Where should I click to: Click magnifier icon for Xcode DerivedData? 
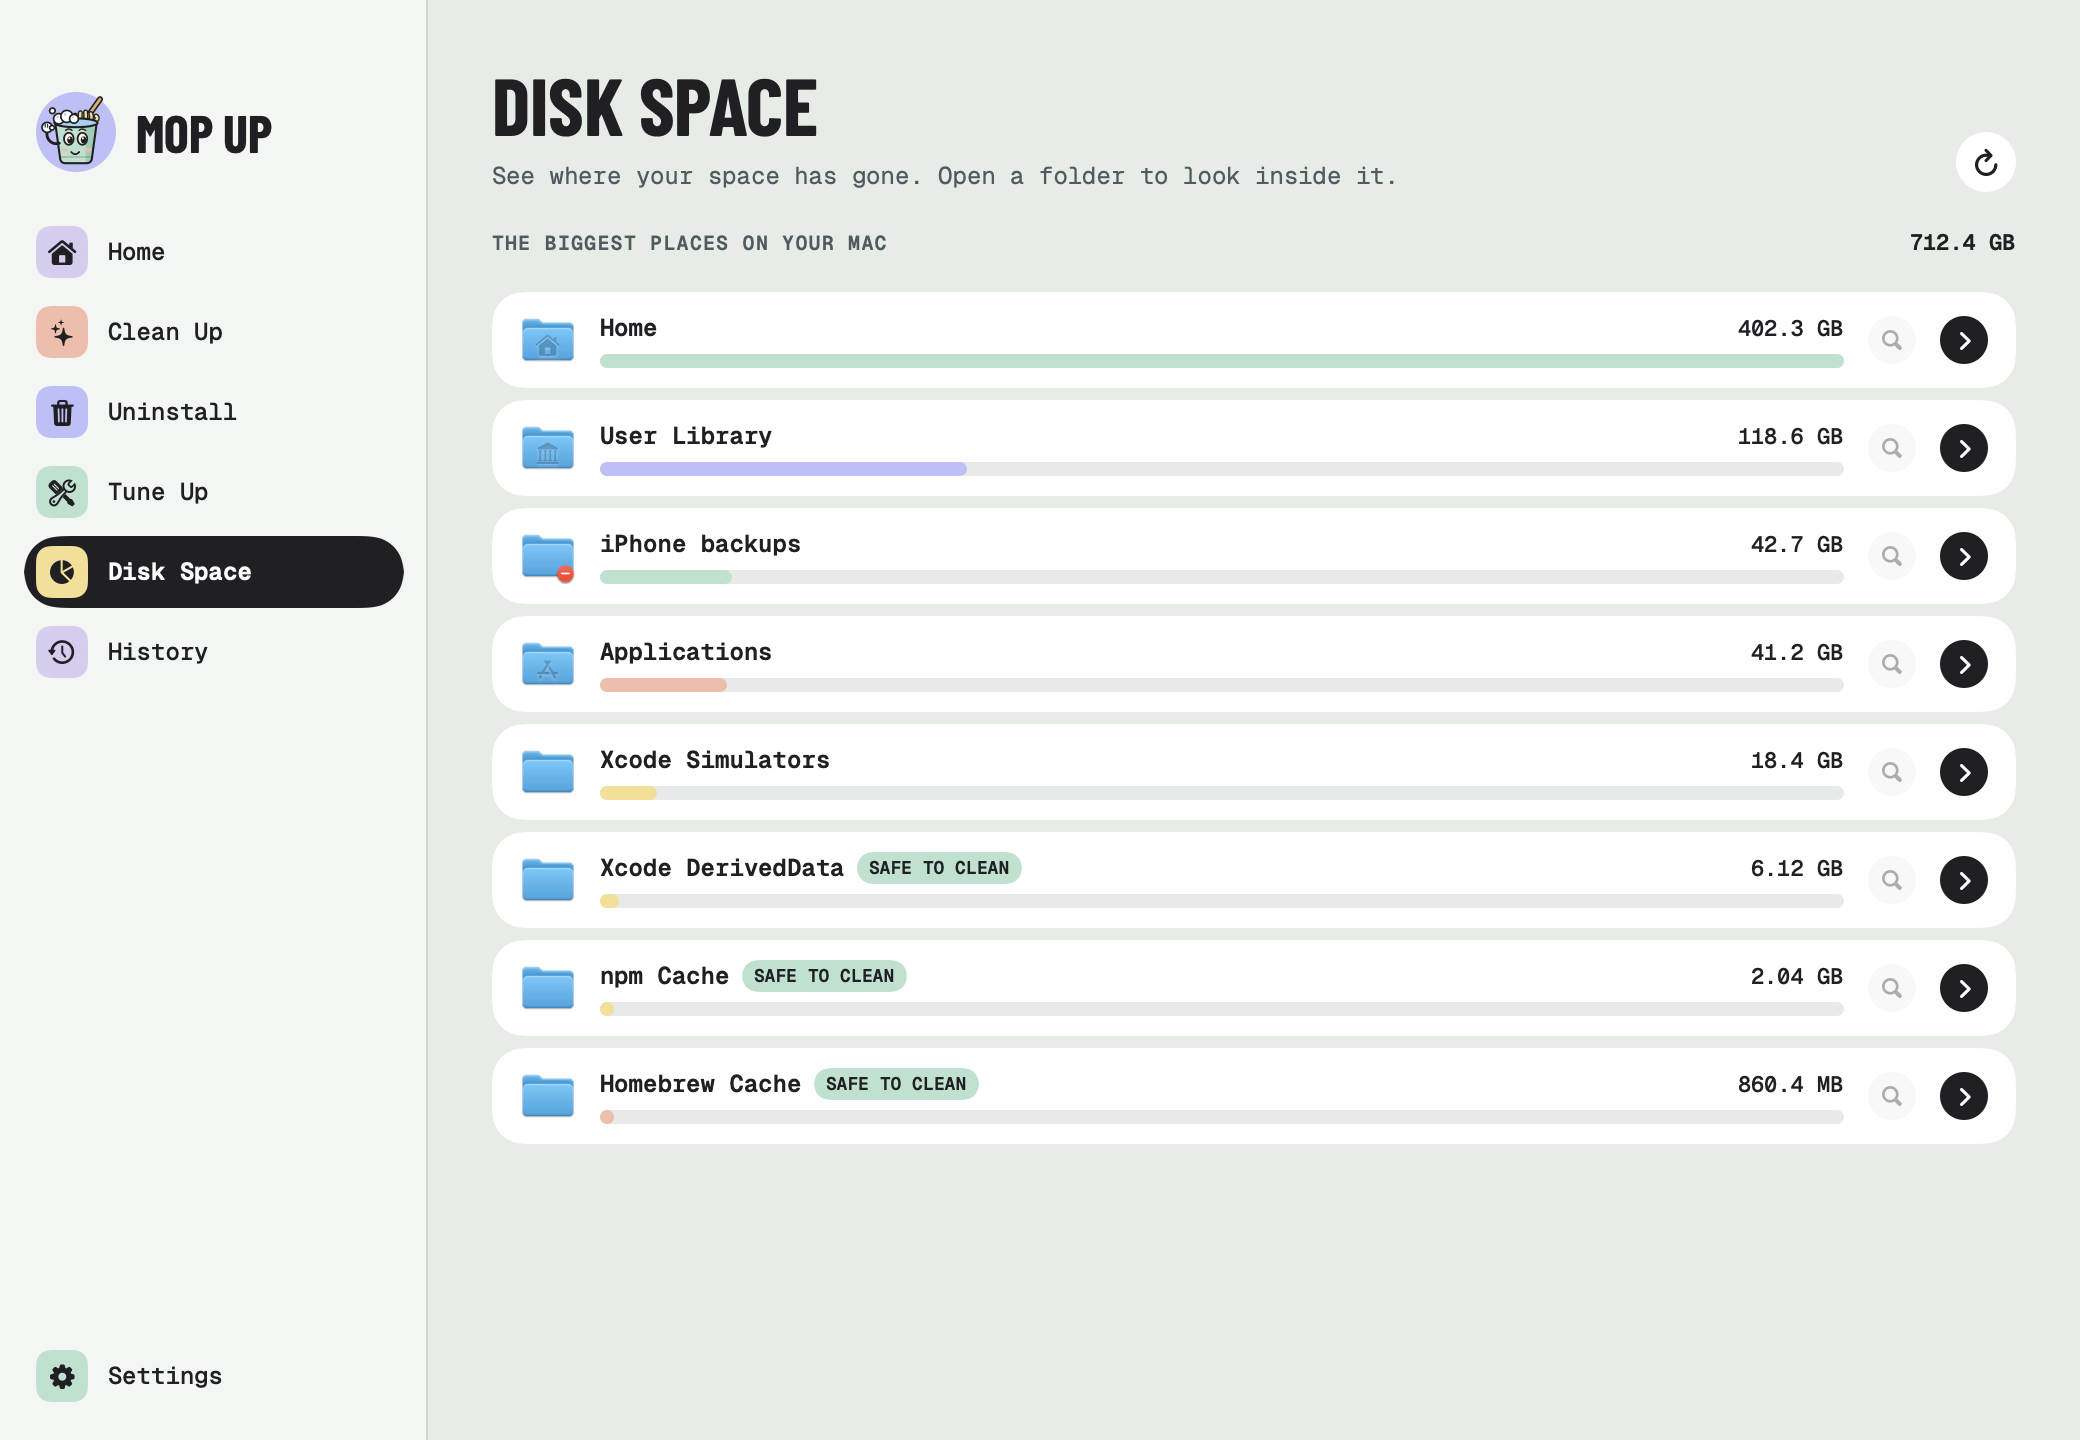pos(1891,880)
